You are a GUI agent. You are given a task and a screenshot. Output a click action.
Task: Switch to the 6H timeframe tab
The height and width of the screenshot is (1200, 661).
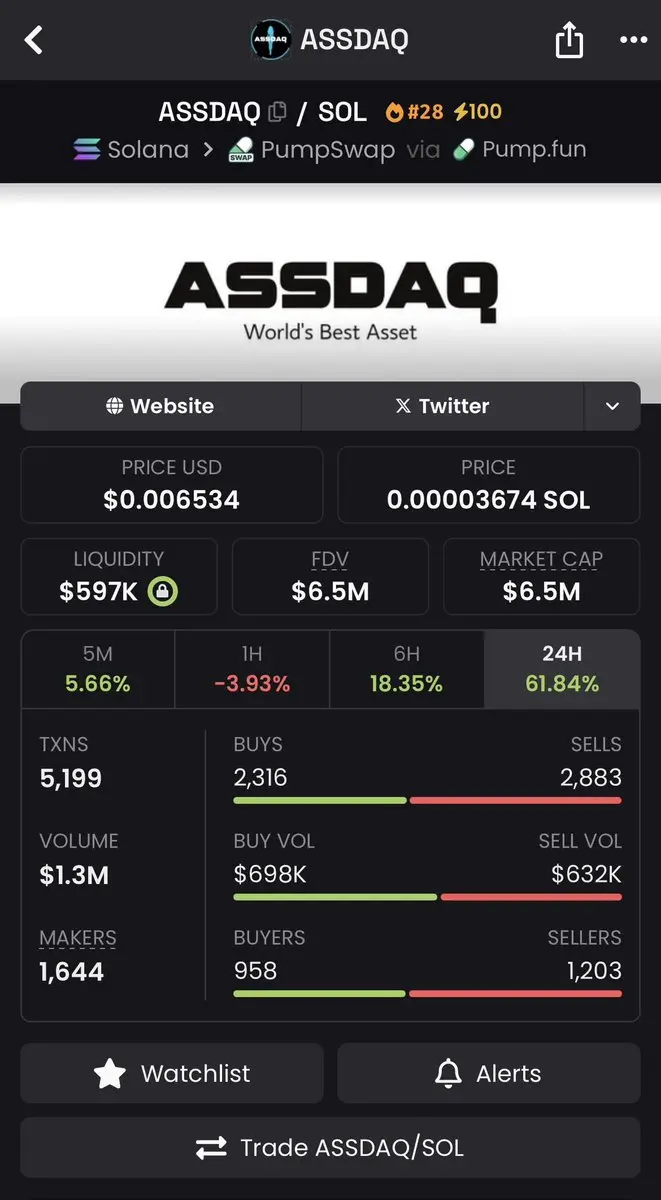click(407, 669)
